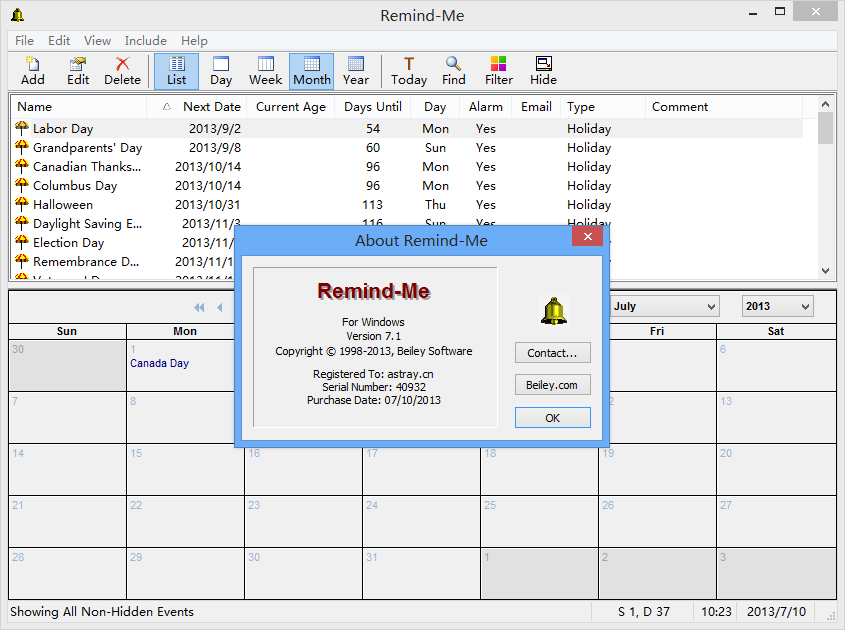Viewport: 845px width, 630px height.
Task: Open the File menu
Action: [x=24, y=41]
